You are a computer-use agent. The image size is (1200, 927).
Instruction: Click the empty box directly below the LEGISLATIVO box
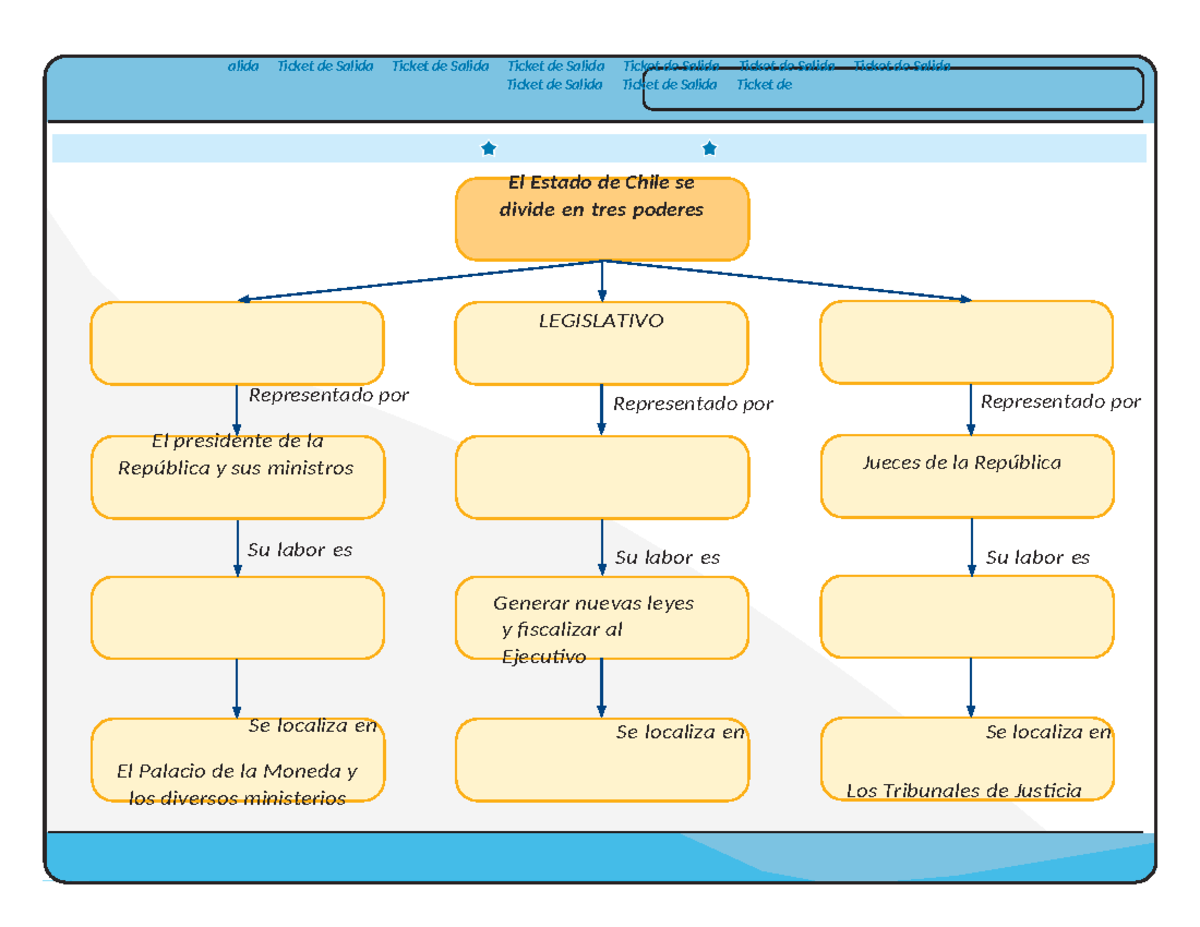(601, 477)
